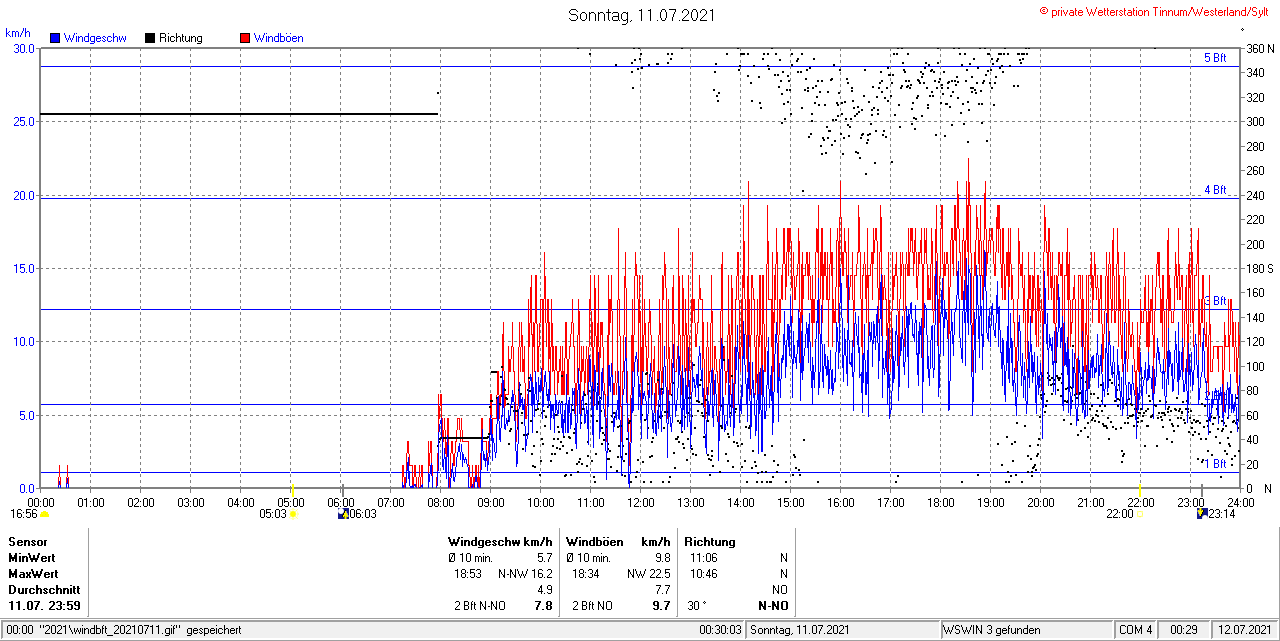This screenshot has height=641, width=1280.
Task: Click the chart title Sonntag, 11.07.2021
Action: point(642,15)
